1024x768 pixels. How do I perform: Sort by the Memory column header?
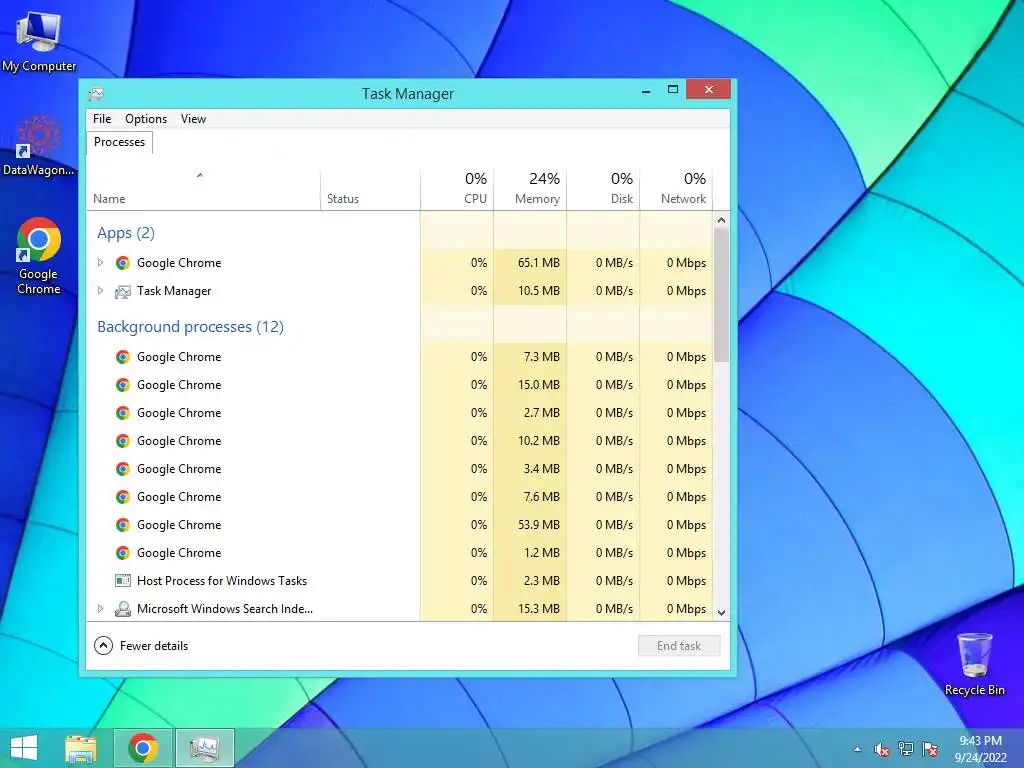pos(530,189)
